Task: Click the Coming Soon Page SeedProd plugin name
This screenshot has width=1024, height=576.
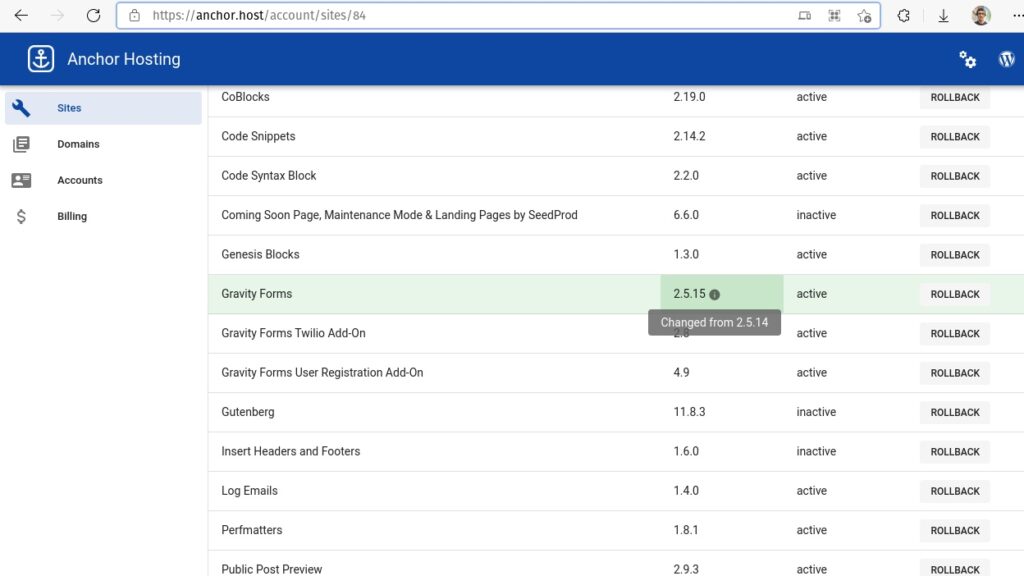Action: 399,215
